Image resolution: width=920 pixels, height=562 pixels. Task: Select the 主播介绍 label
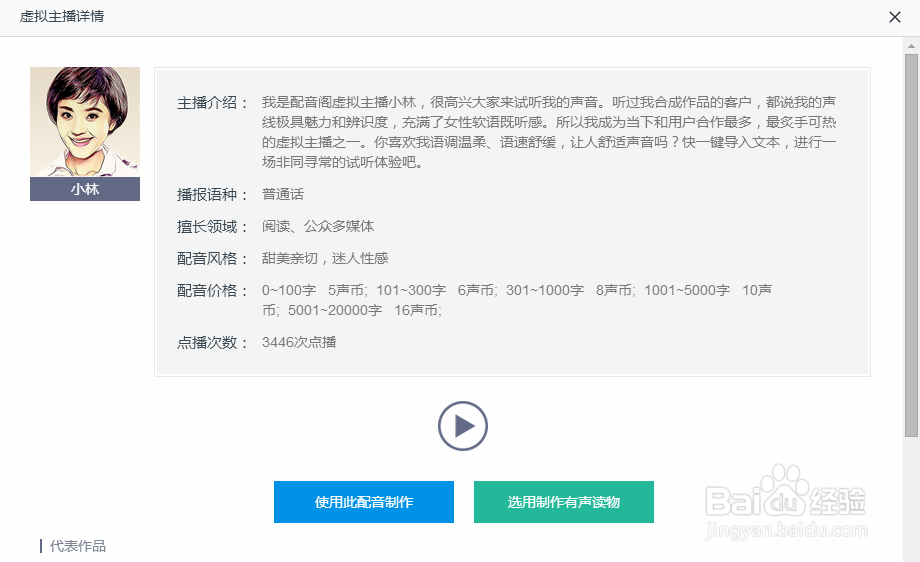[212, 103]
